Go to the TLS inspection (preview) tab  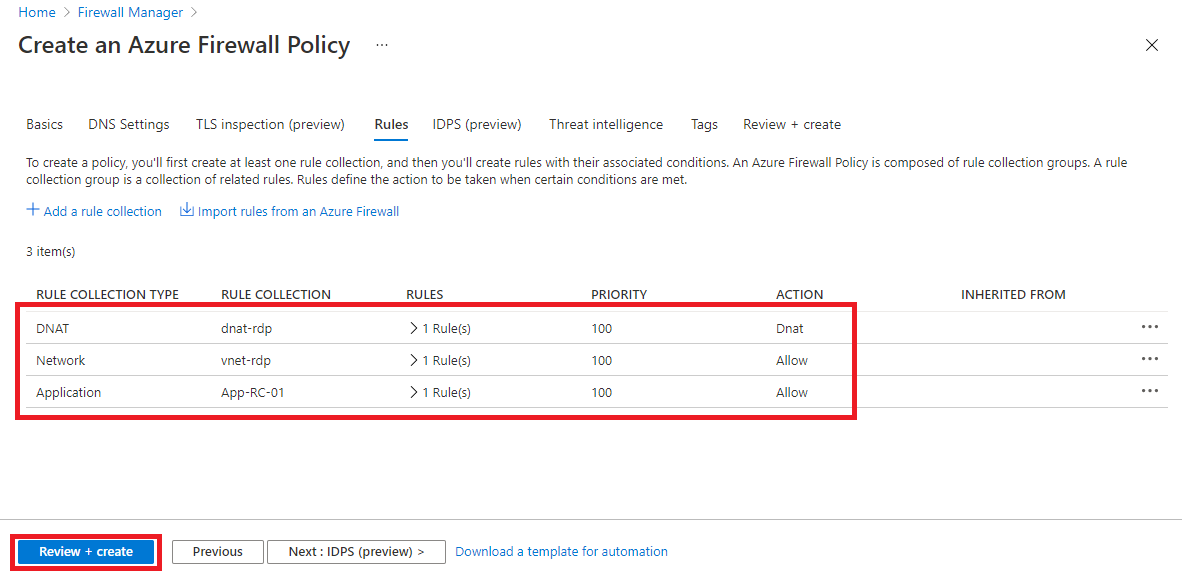click(270, 124)
